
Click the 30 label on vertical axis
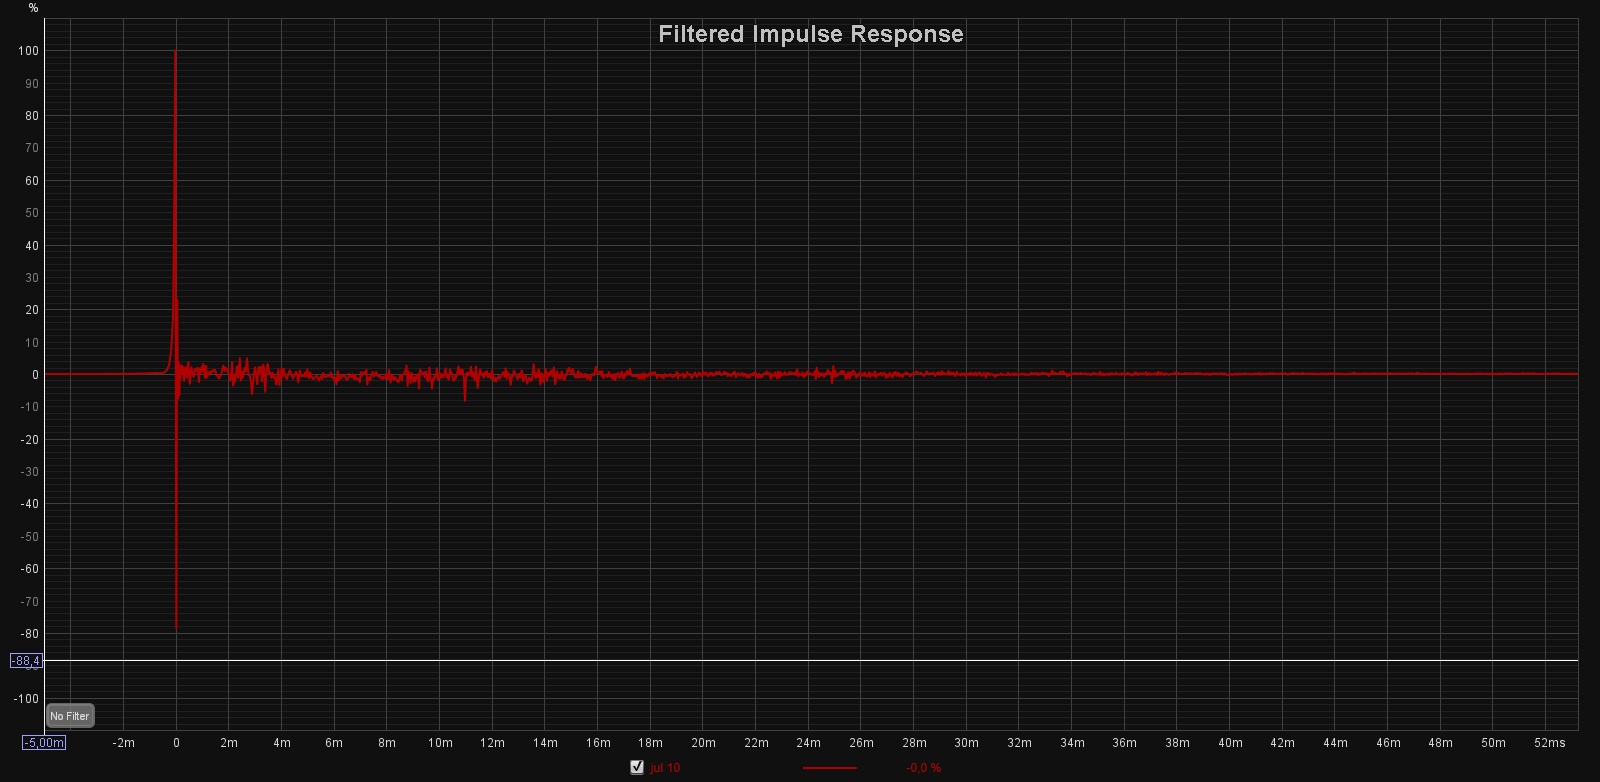coord(32,278)
